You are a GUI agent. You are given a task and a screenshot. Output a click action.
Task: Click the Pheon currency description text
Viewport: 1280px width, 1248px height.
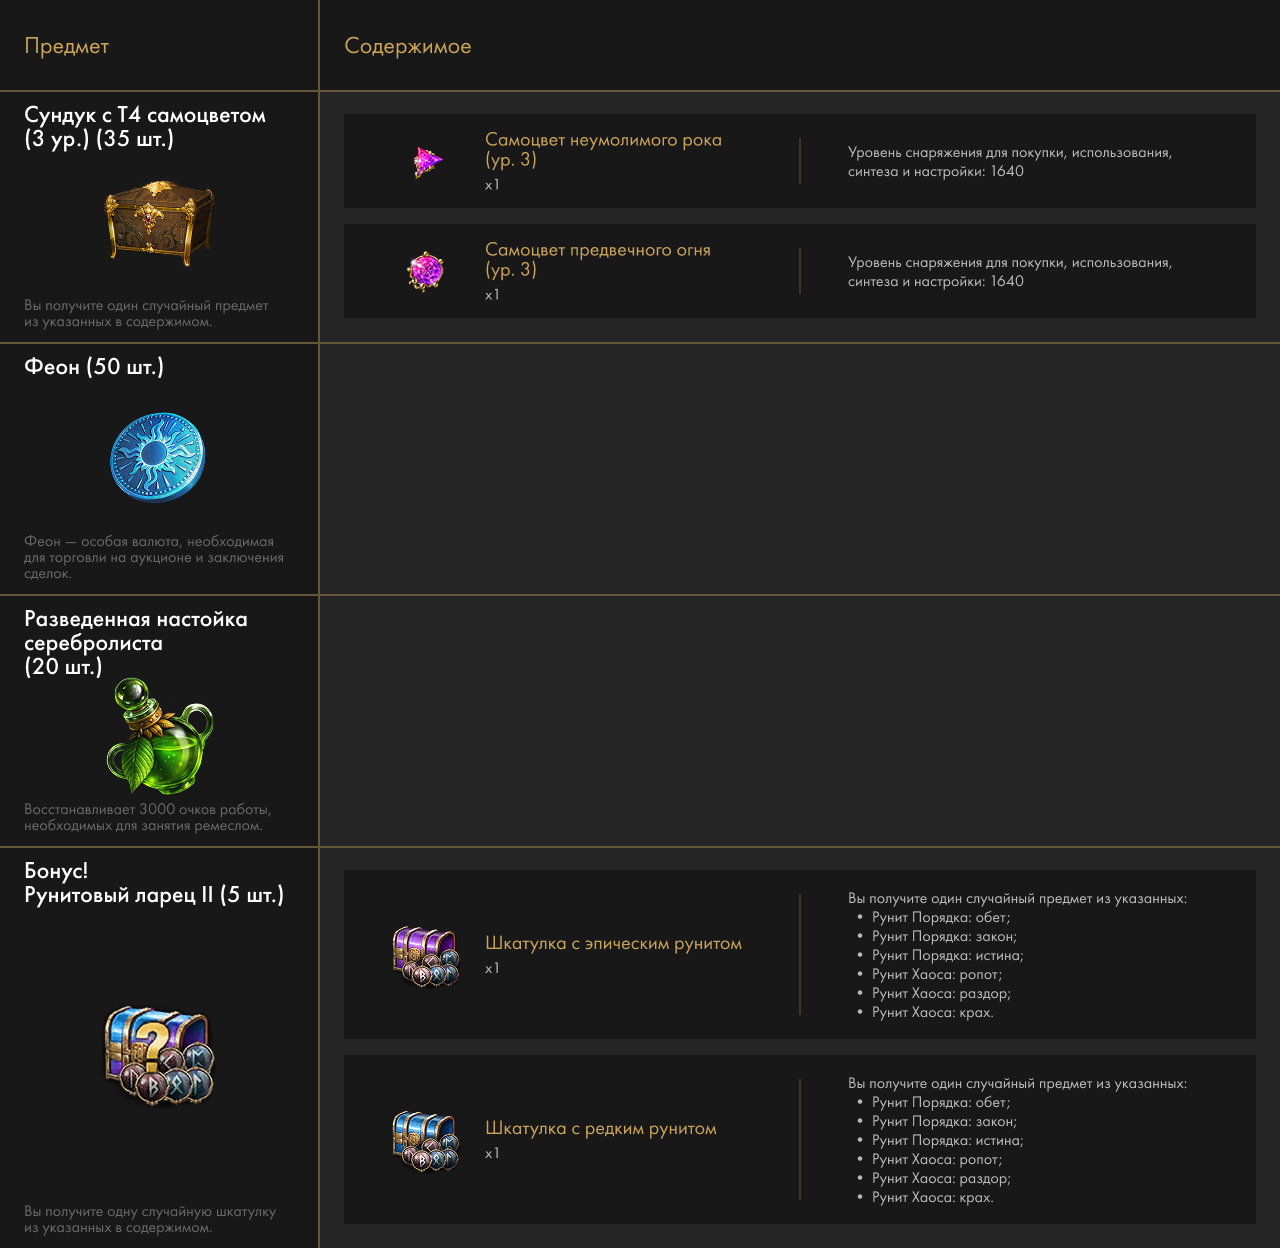point(154,557)
